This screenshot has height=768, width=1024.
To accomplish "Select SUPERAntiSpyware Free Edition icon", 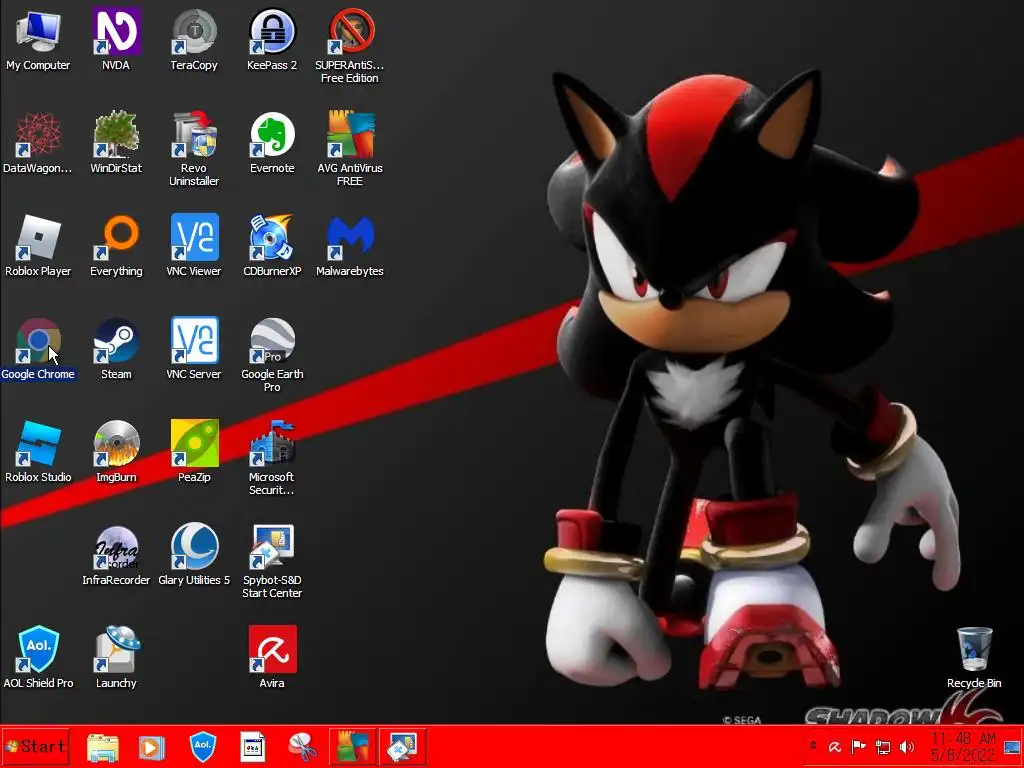I will pos(349,46).
